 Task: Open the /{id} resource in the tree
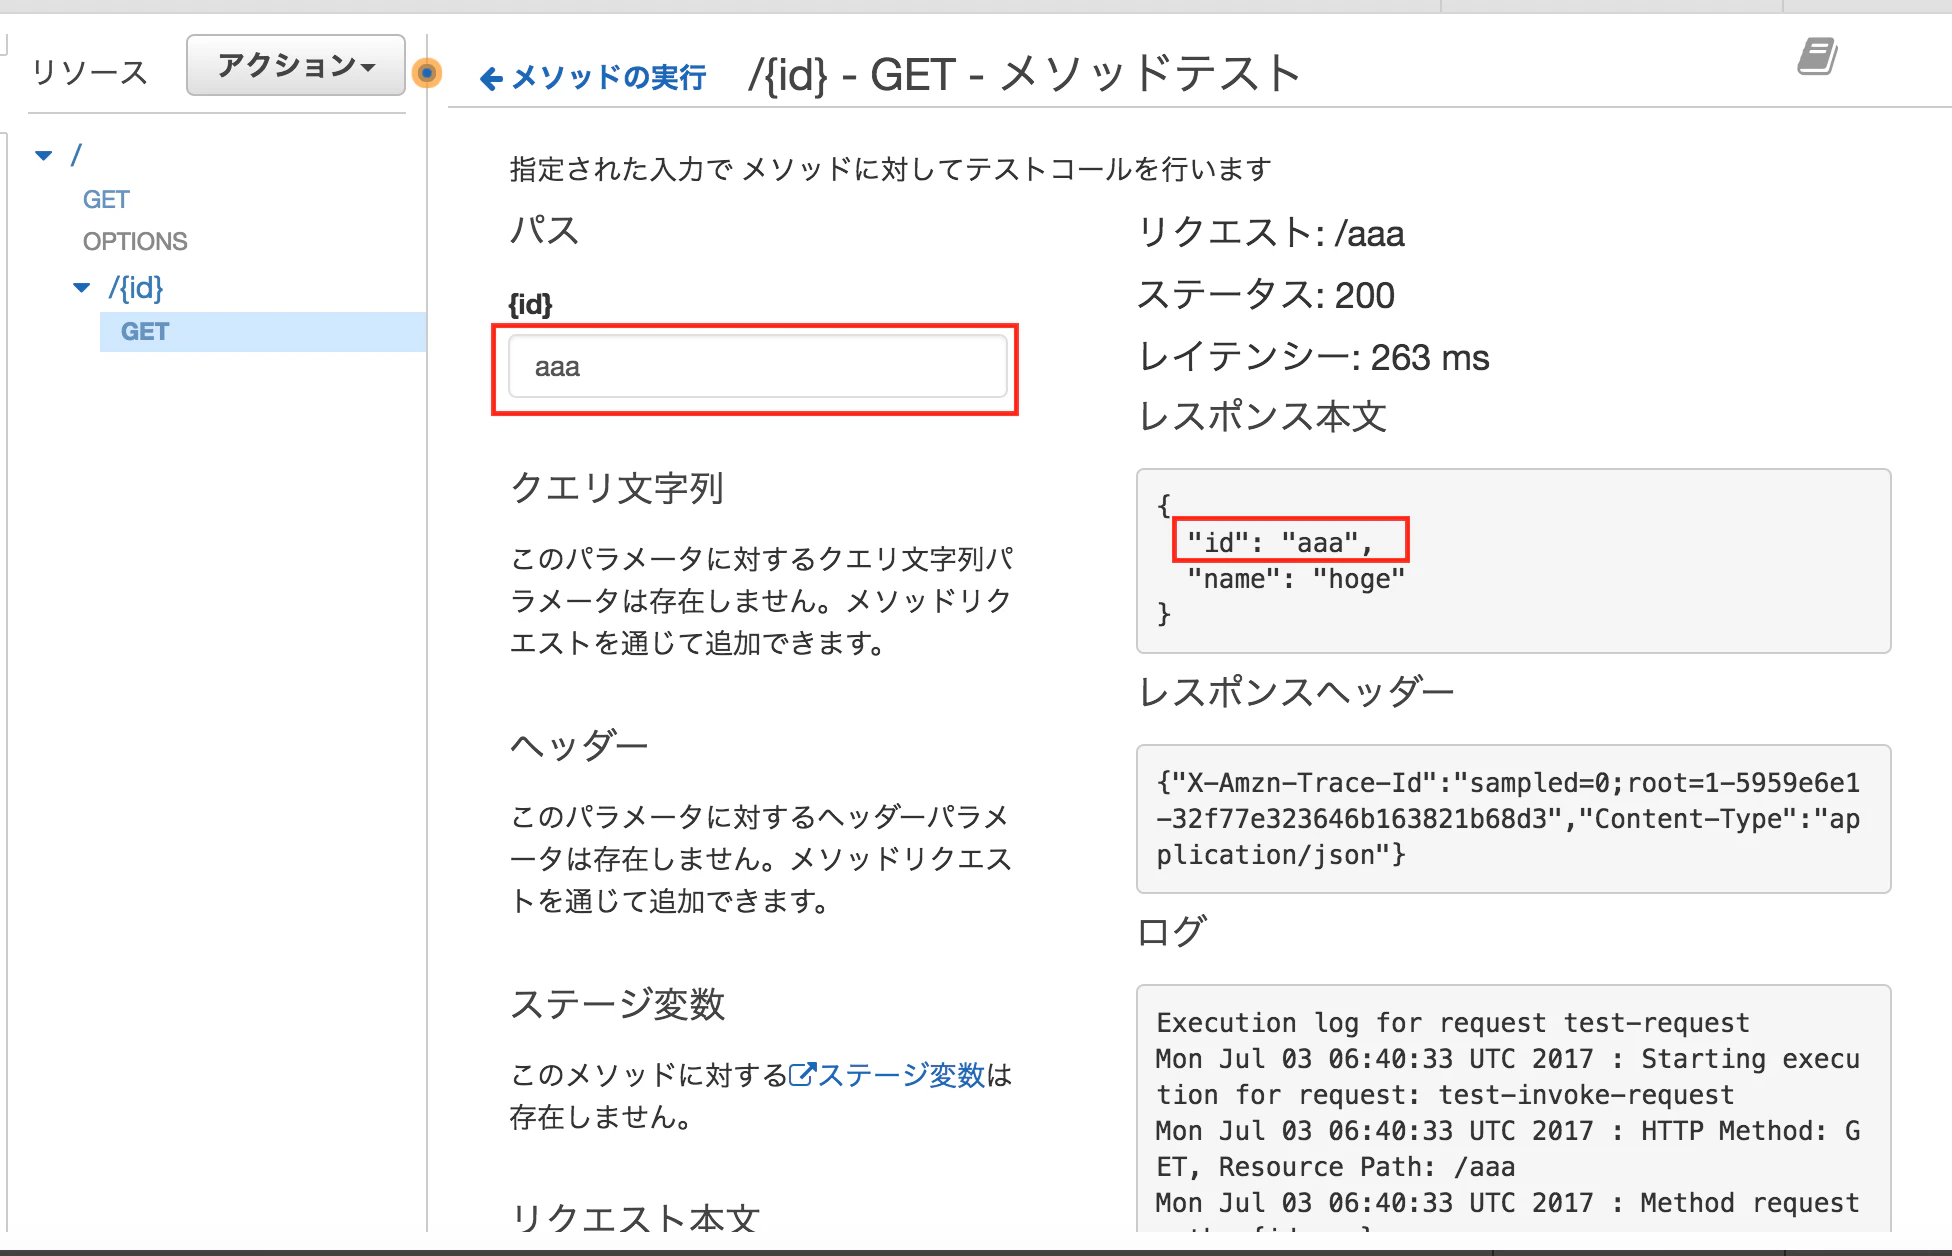136,288
